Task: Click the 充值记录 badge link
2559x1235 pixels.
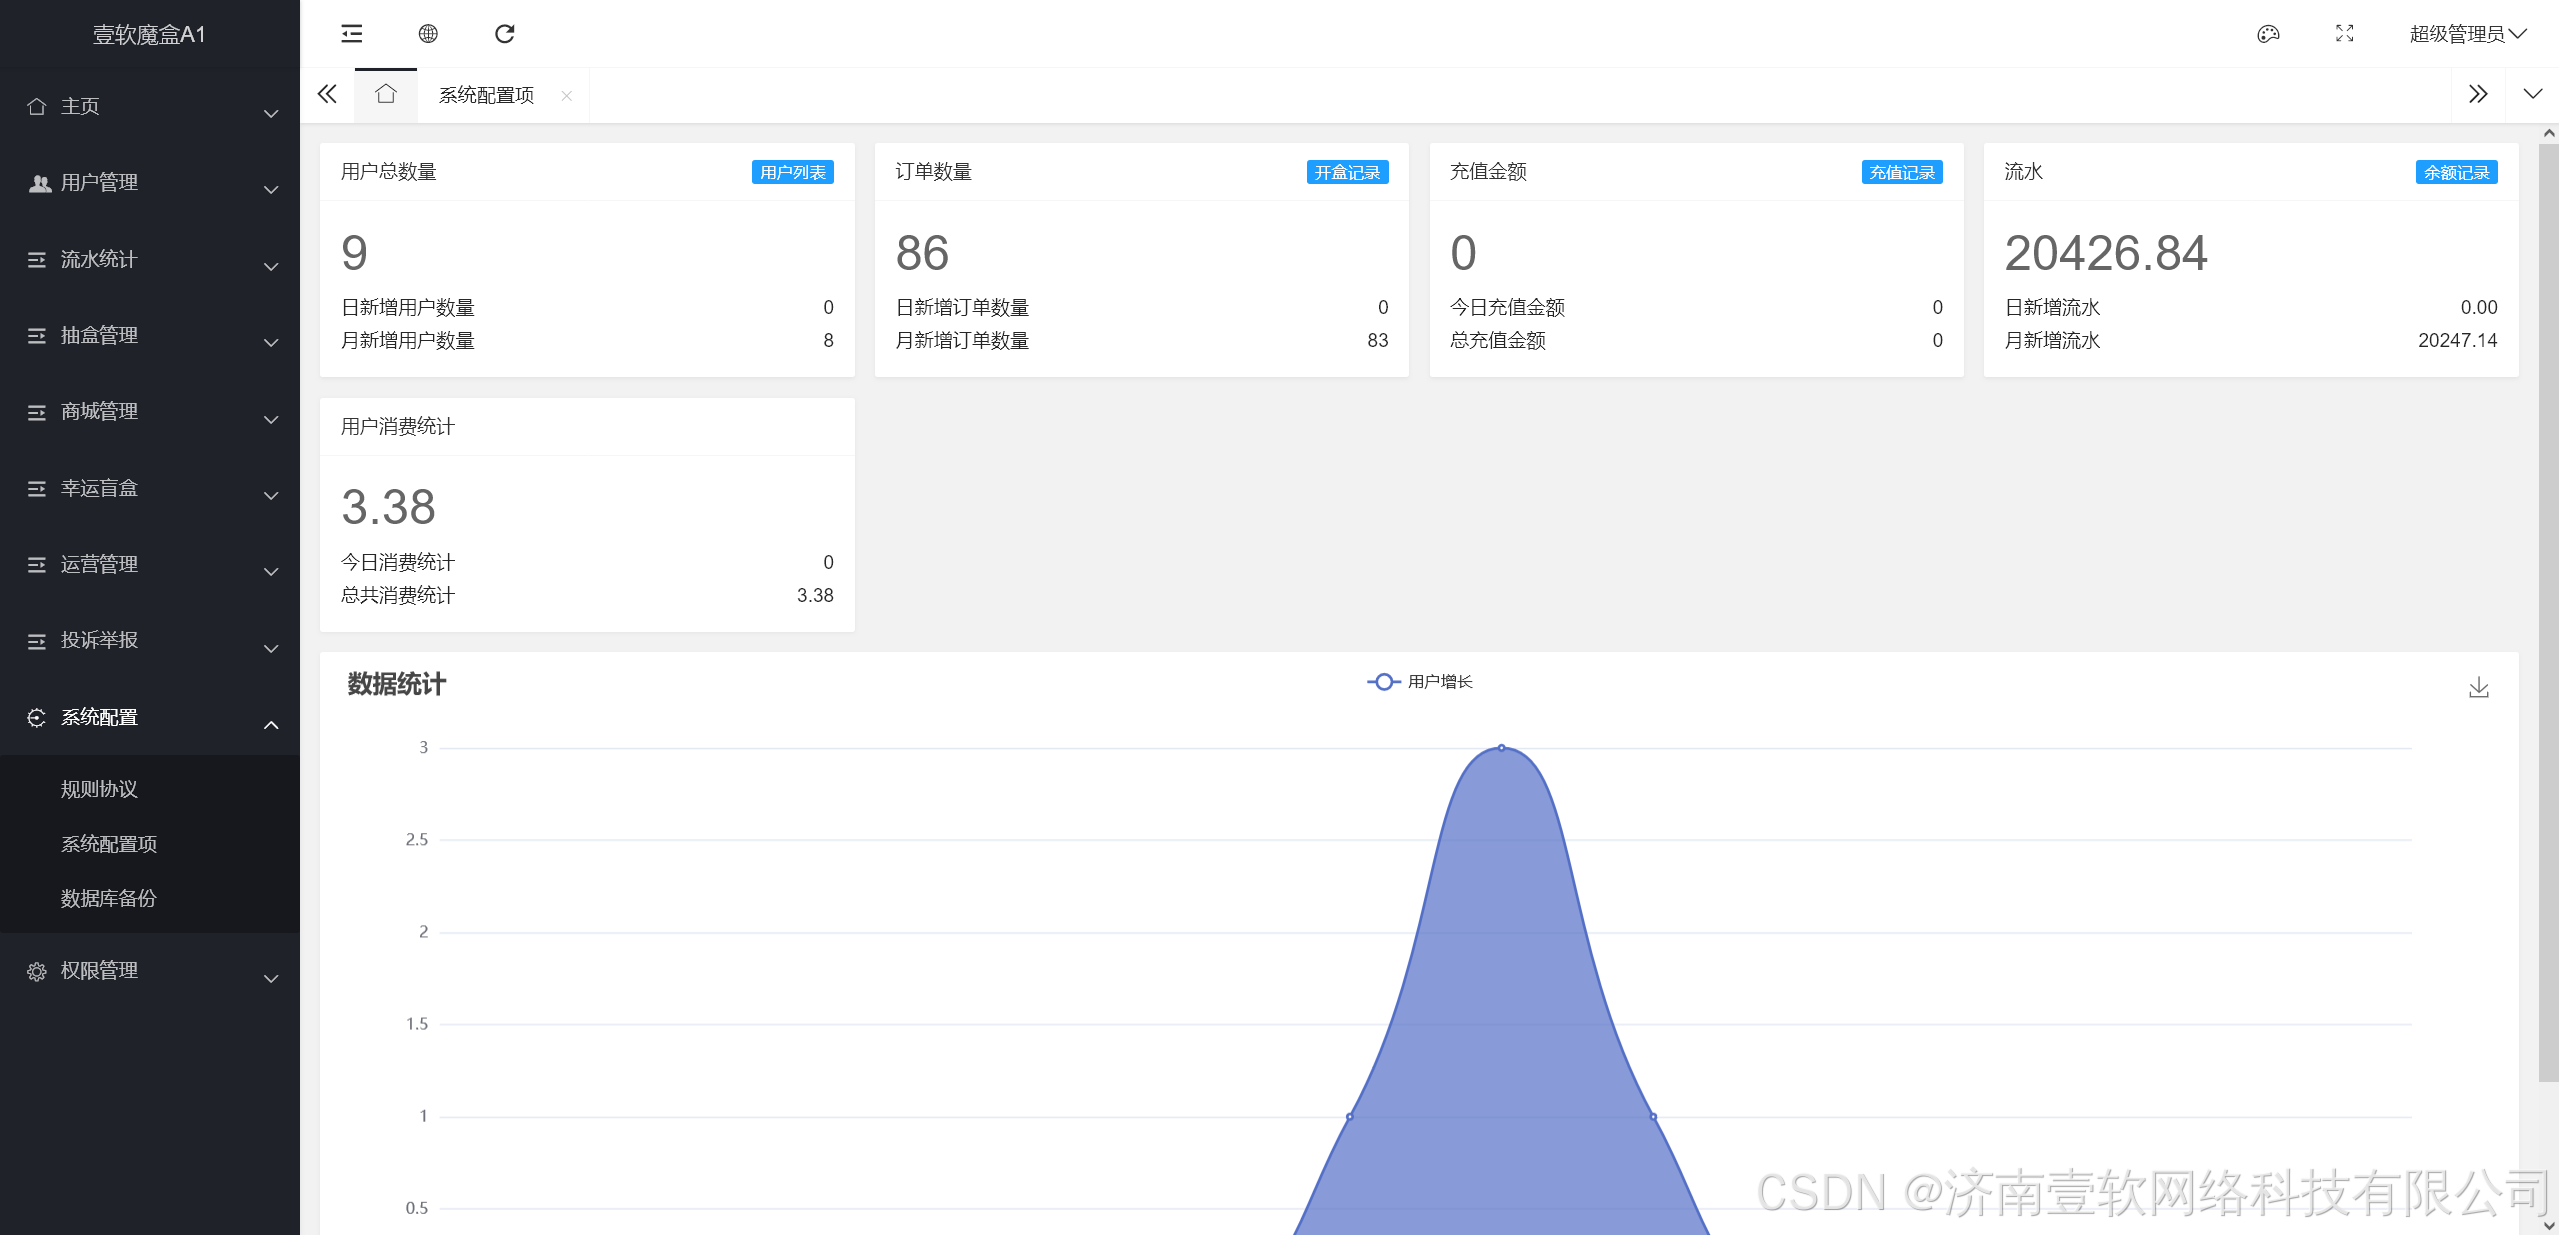Action: (x=1901, y=172)
